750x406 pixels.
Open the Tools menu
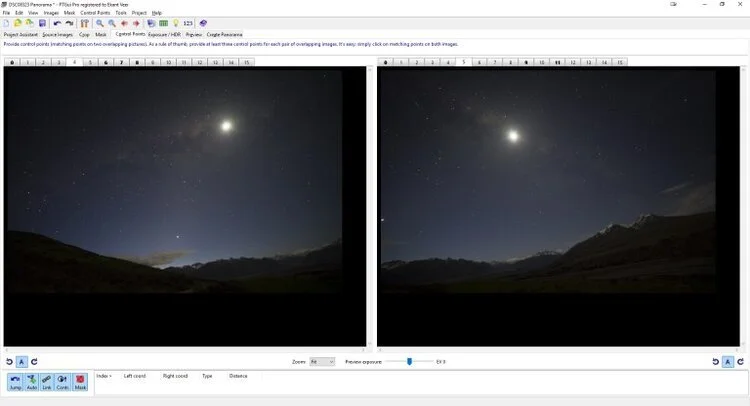pyautogui.click(x=121, y=13)
